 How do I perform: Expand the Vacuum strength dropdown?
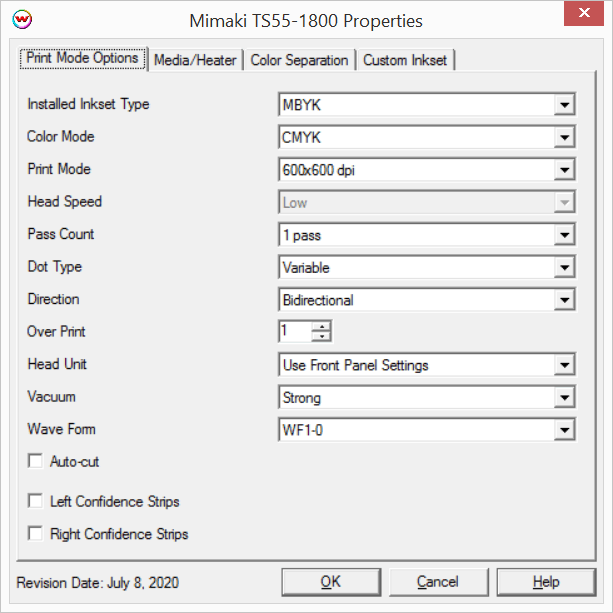click(x=565, y=398)
